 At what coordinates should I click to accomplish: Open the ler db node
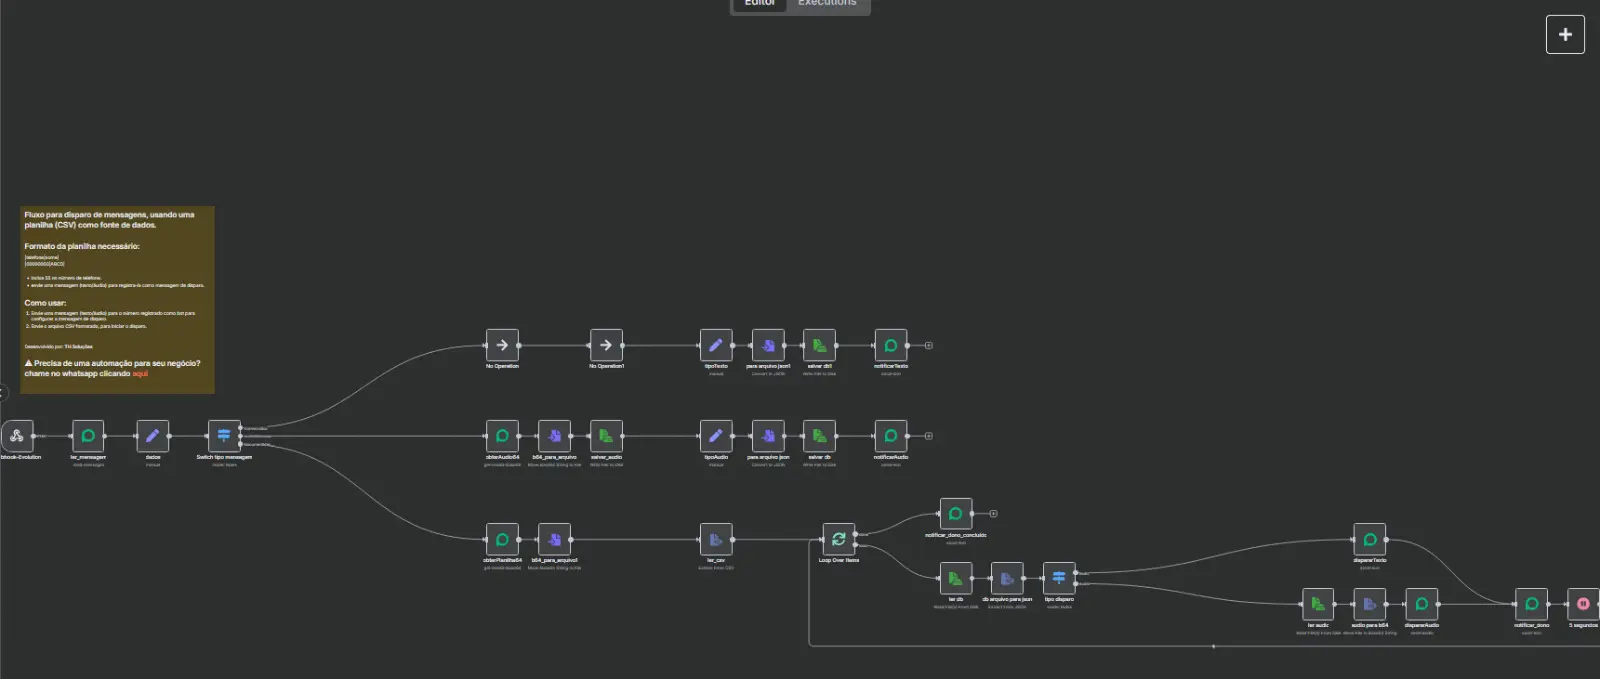coord(956,578)
